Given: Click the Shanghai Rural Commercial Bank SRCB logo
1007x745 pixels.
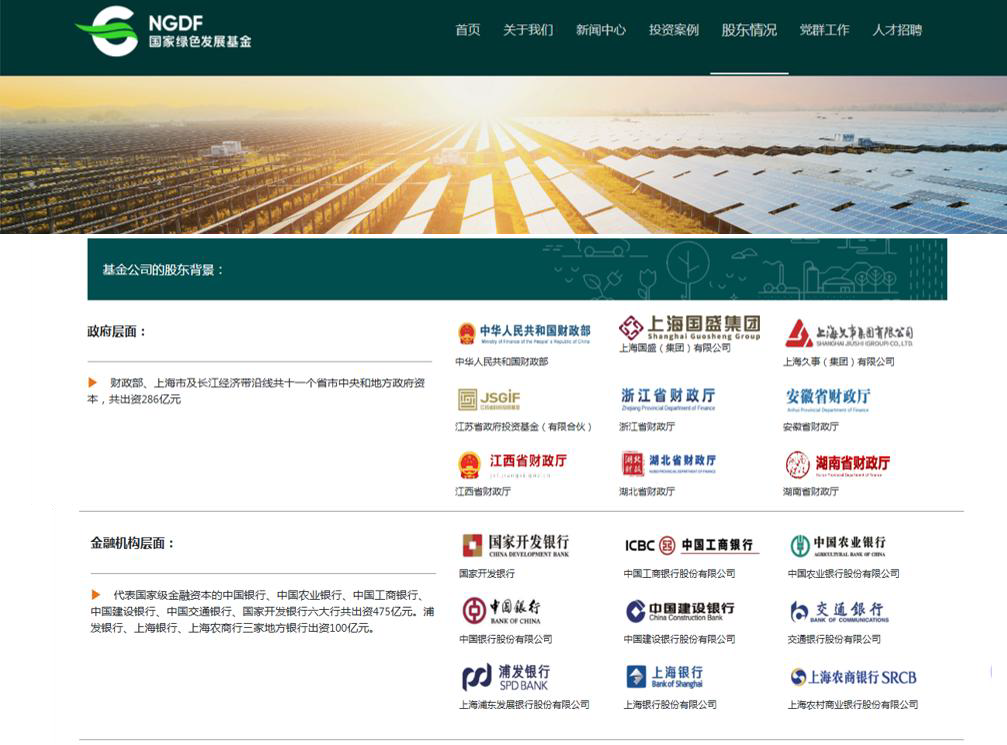Looking at the screenshot, I should (x=853, y=677).
